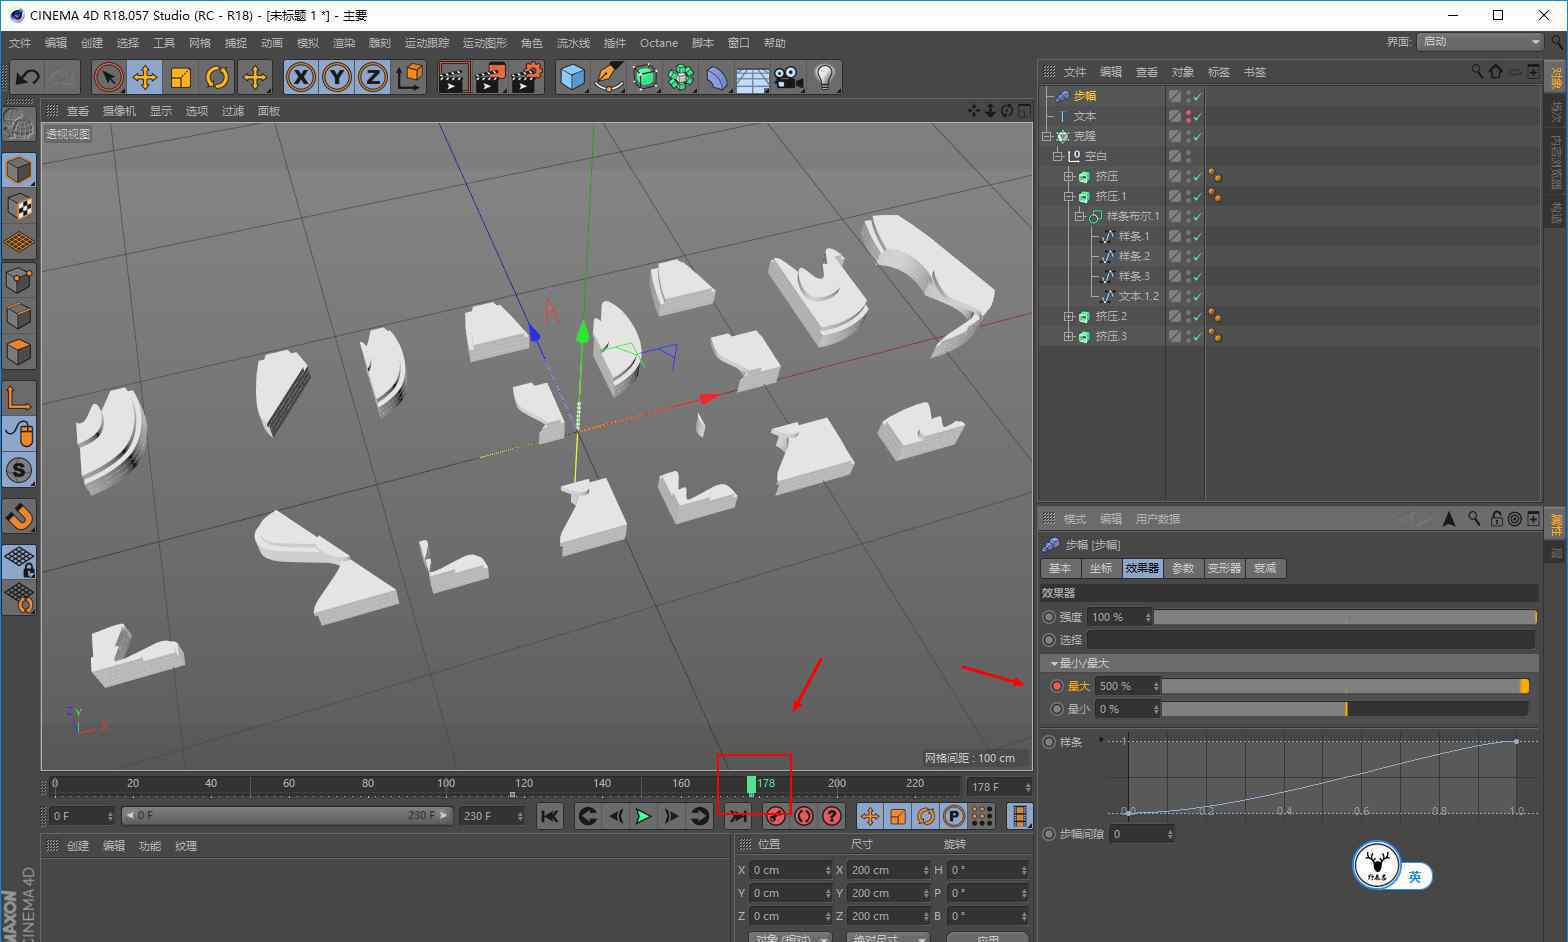Add a Cube primitive object

tap(572, 77)
